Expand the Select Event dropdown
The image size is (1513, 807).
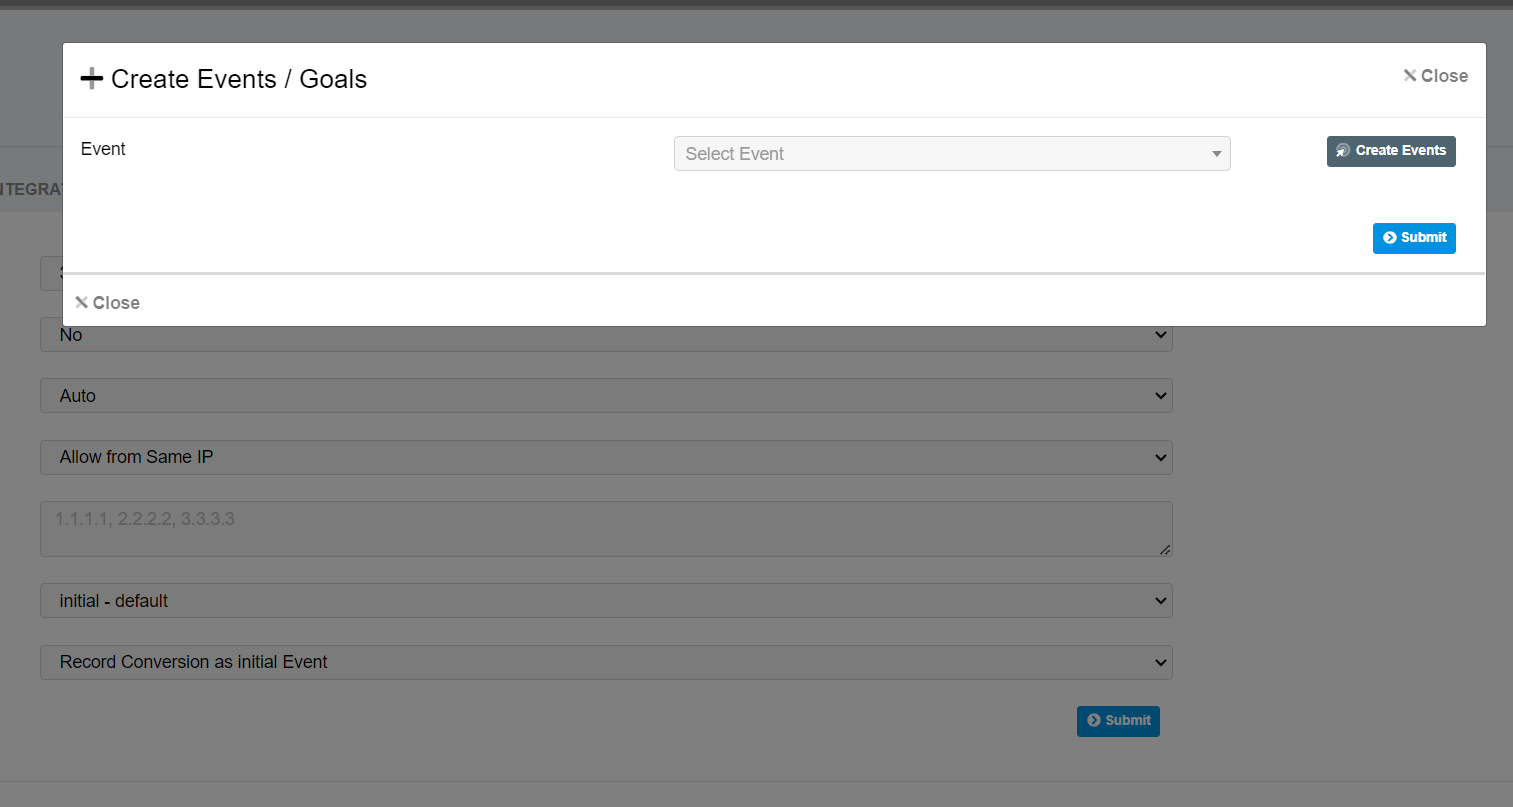[951, 154]
